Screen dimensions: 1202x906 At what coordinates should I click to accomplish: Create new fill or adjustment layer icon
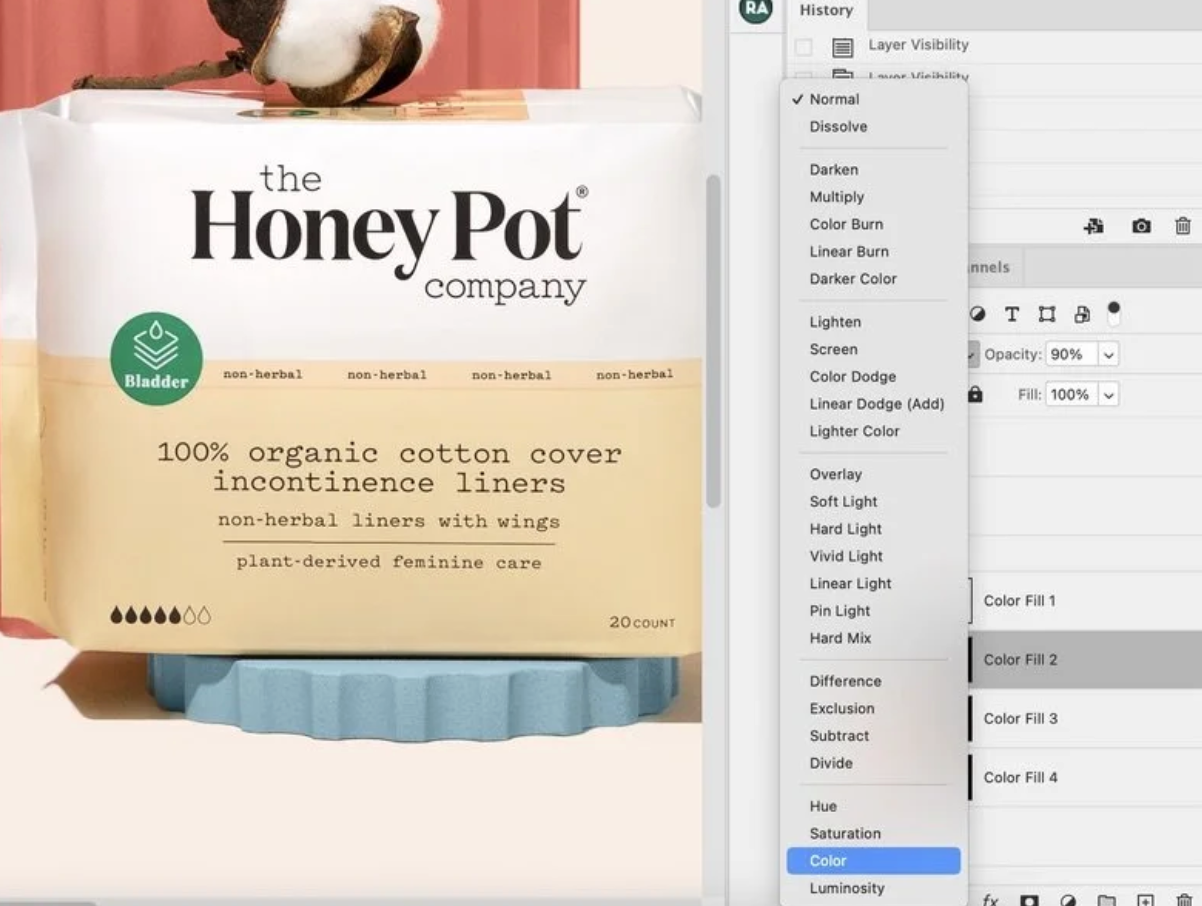[1067, 900]
